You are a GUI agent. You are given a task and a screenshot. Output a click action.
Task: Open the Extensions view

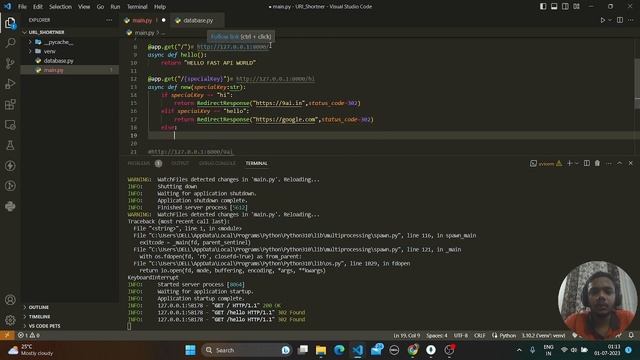coord(10,104)
